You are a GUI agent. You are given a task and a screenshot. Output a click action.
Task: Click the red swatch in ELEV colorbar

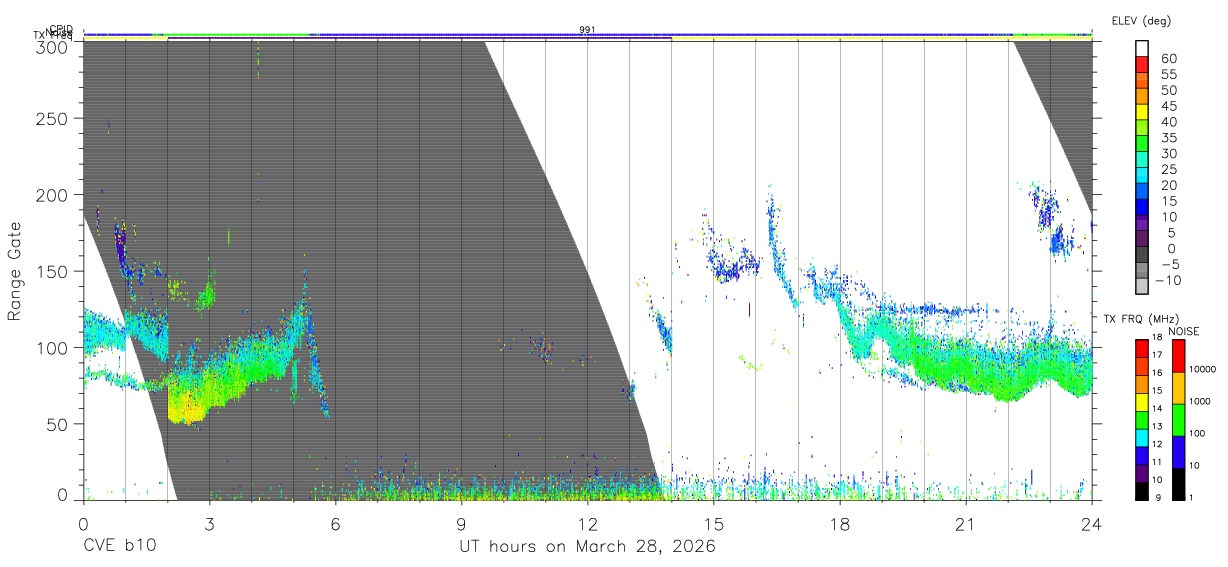point(1143,65)
